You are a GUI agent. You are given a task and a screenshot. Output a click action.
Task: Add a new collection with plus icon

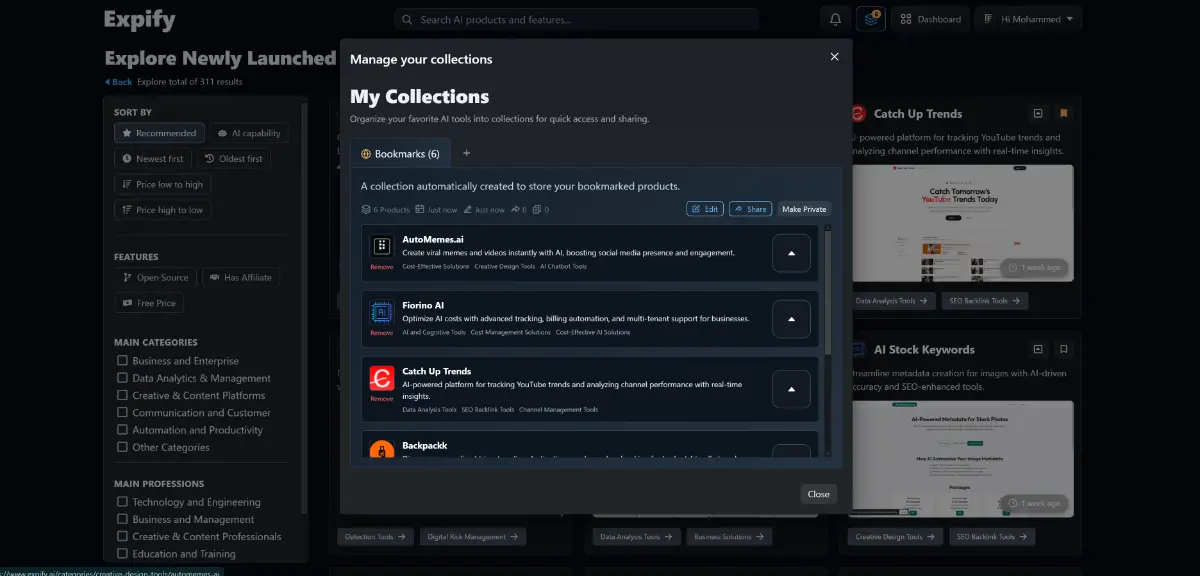click(466, 154)
